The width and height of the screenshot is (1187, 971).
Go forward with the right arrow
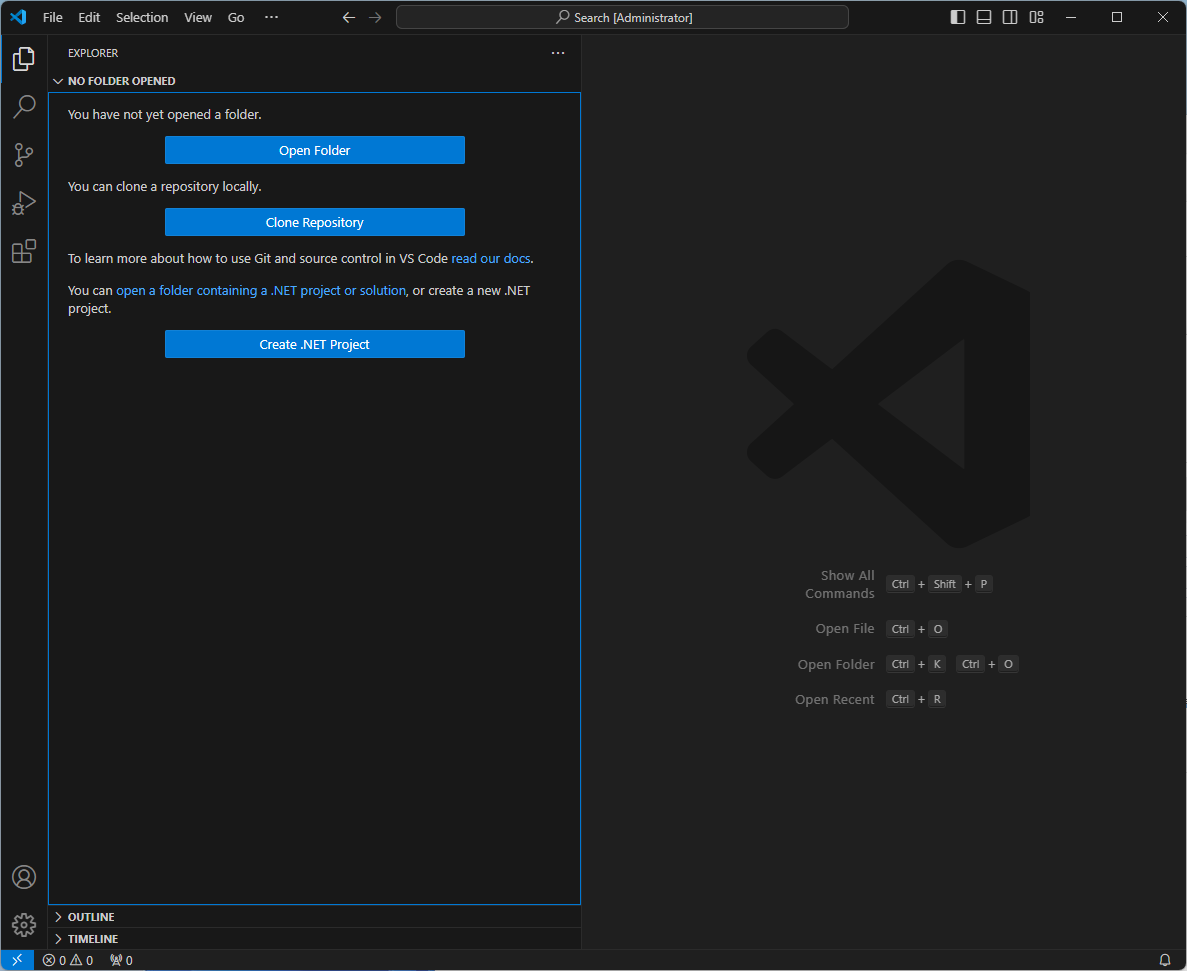375,17
